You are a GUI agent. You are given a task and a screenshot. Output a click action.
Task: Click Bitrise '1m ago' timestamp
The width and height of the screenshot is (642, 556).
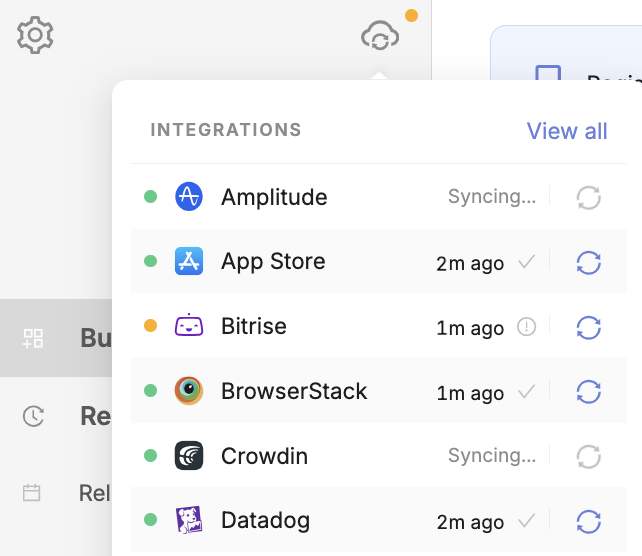(x=470, y=328)
